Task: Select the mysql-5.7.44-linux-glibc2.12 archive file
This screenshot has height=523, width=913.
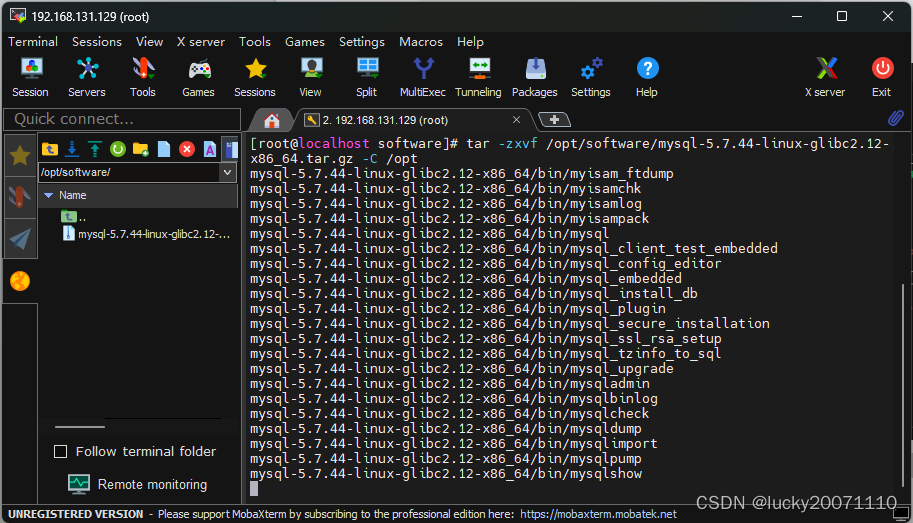Action: point(146,234)
